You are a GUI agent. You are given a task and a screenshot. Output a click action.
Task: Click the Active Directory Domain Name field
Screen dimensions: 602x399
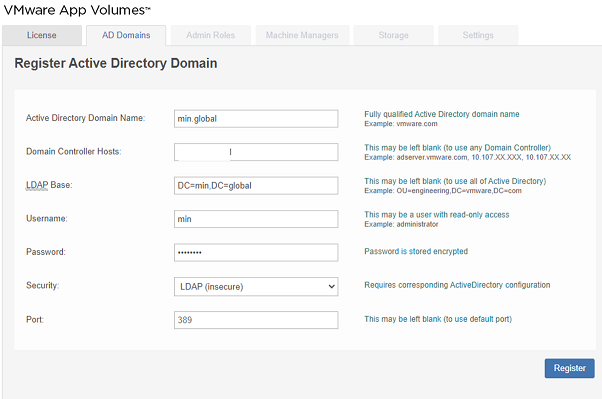point(256,119)
